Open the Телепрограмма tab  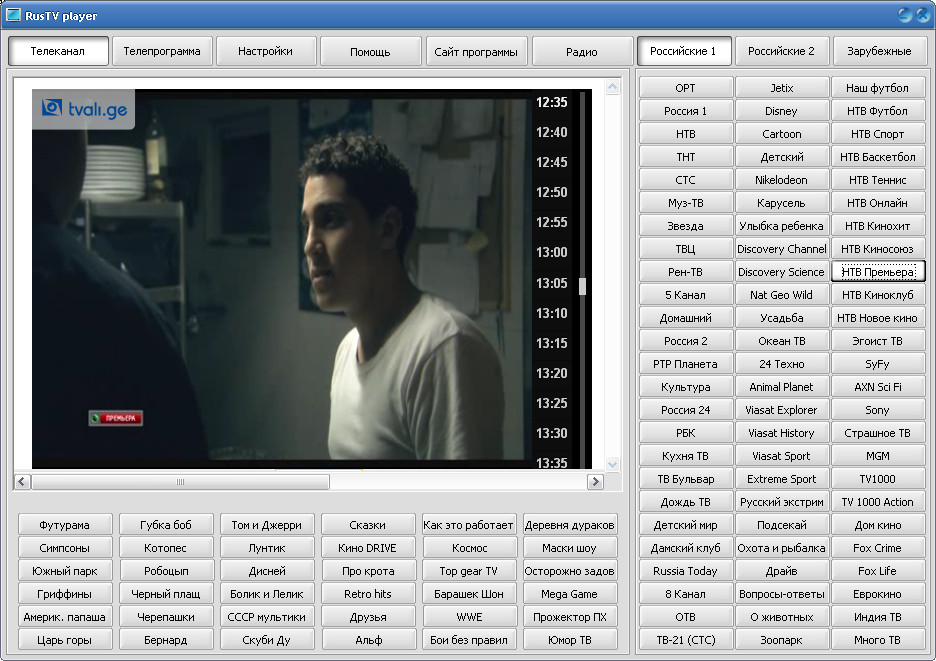(162, 51)
